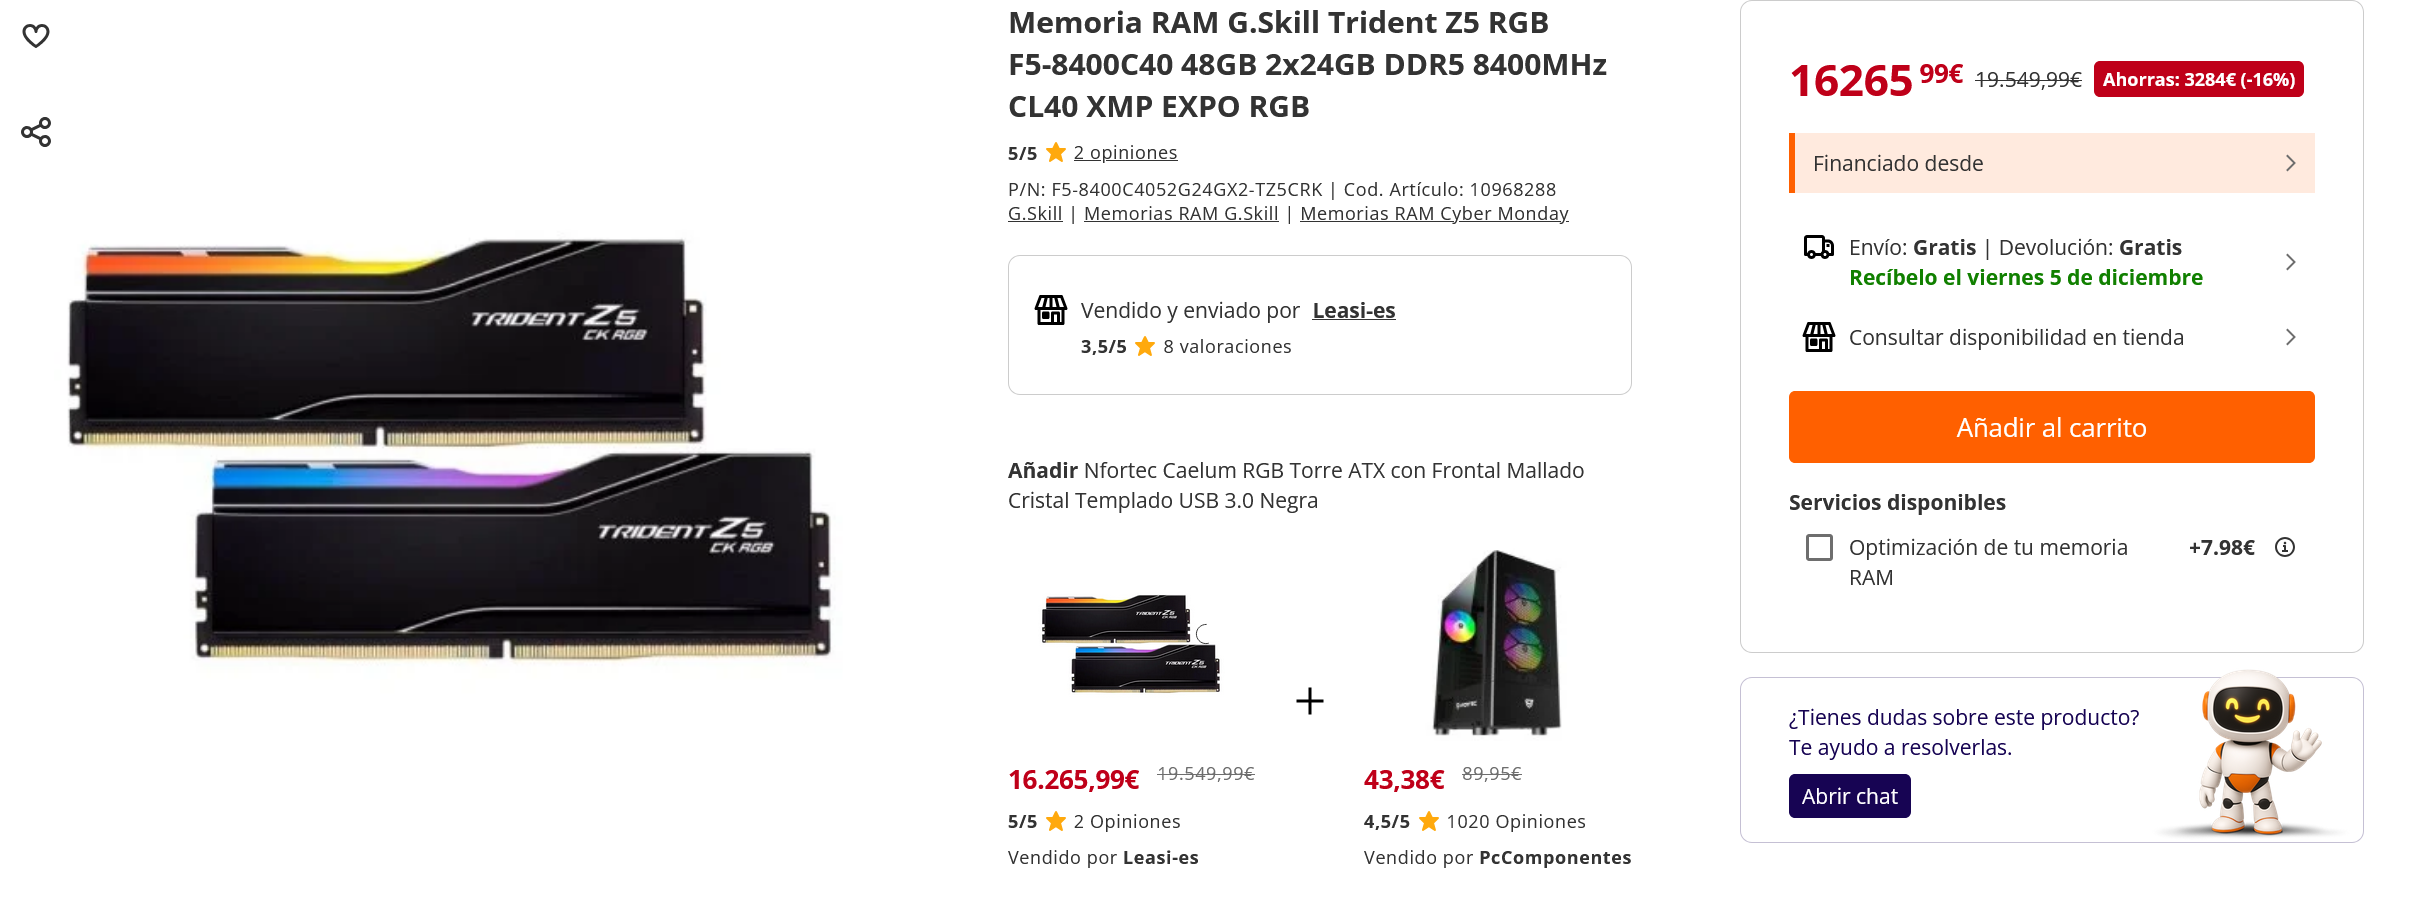Click the delivery truck shipping icon
Image resolution: width=2409 pixels, height=903 pixels.
click(x=1818, y=247)
